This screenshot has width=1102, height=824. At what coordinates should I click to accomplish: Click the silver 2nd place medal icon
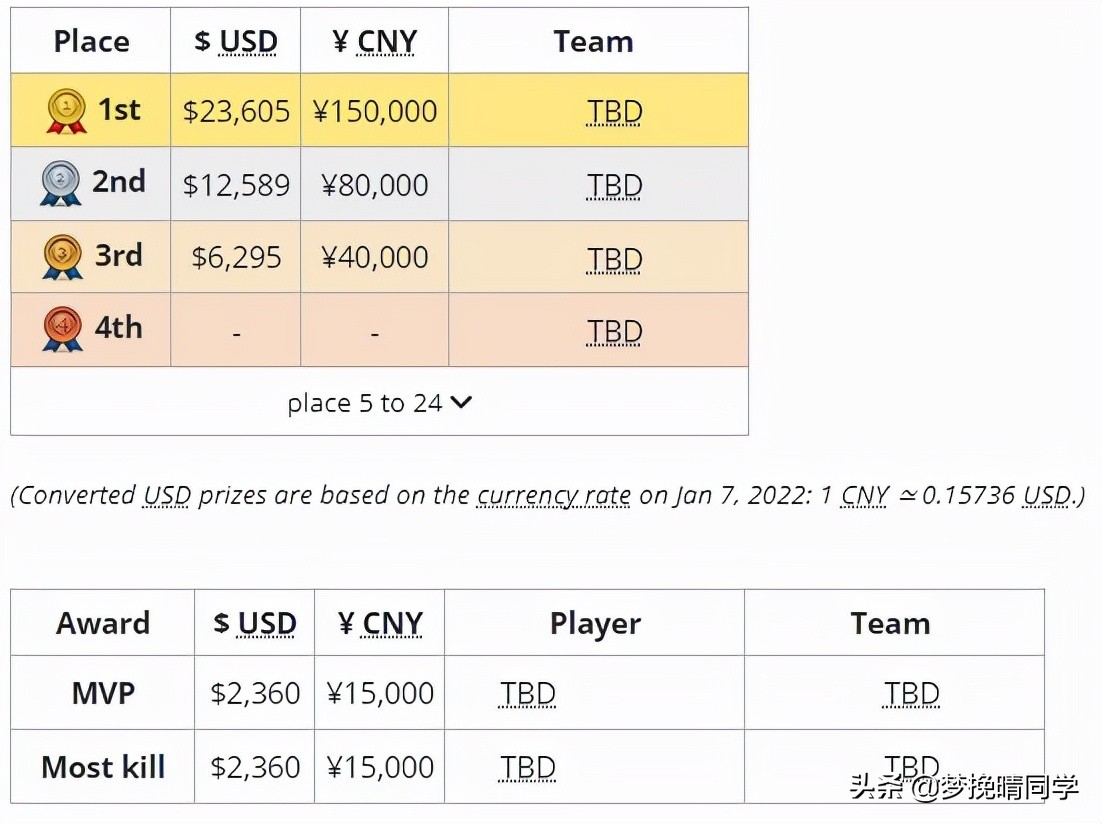point(60,184)
